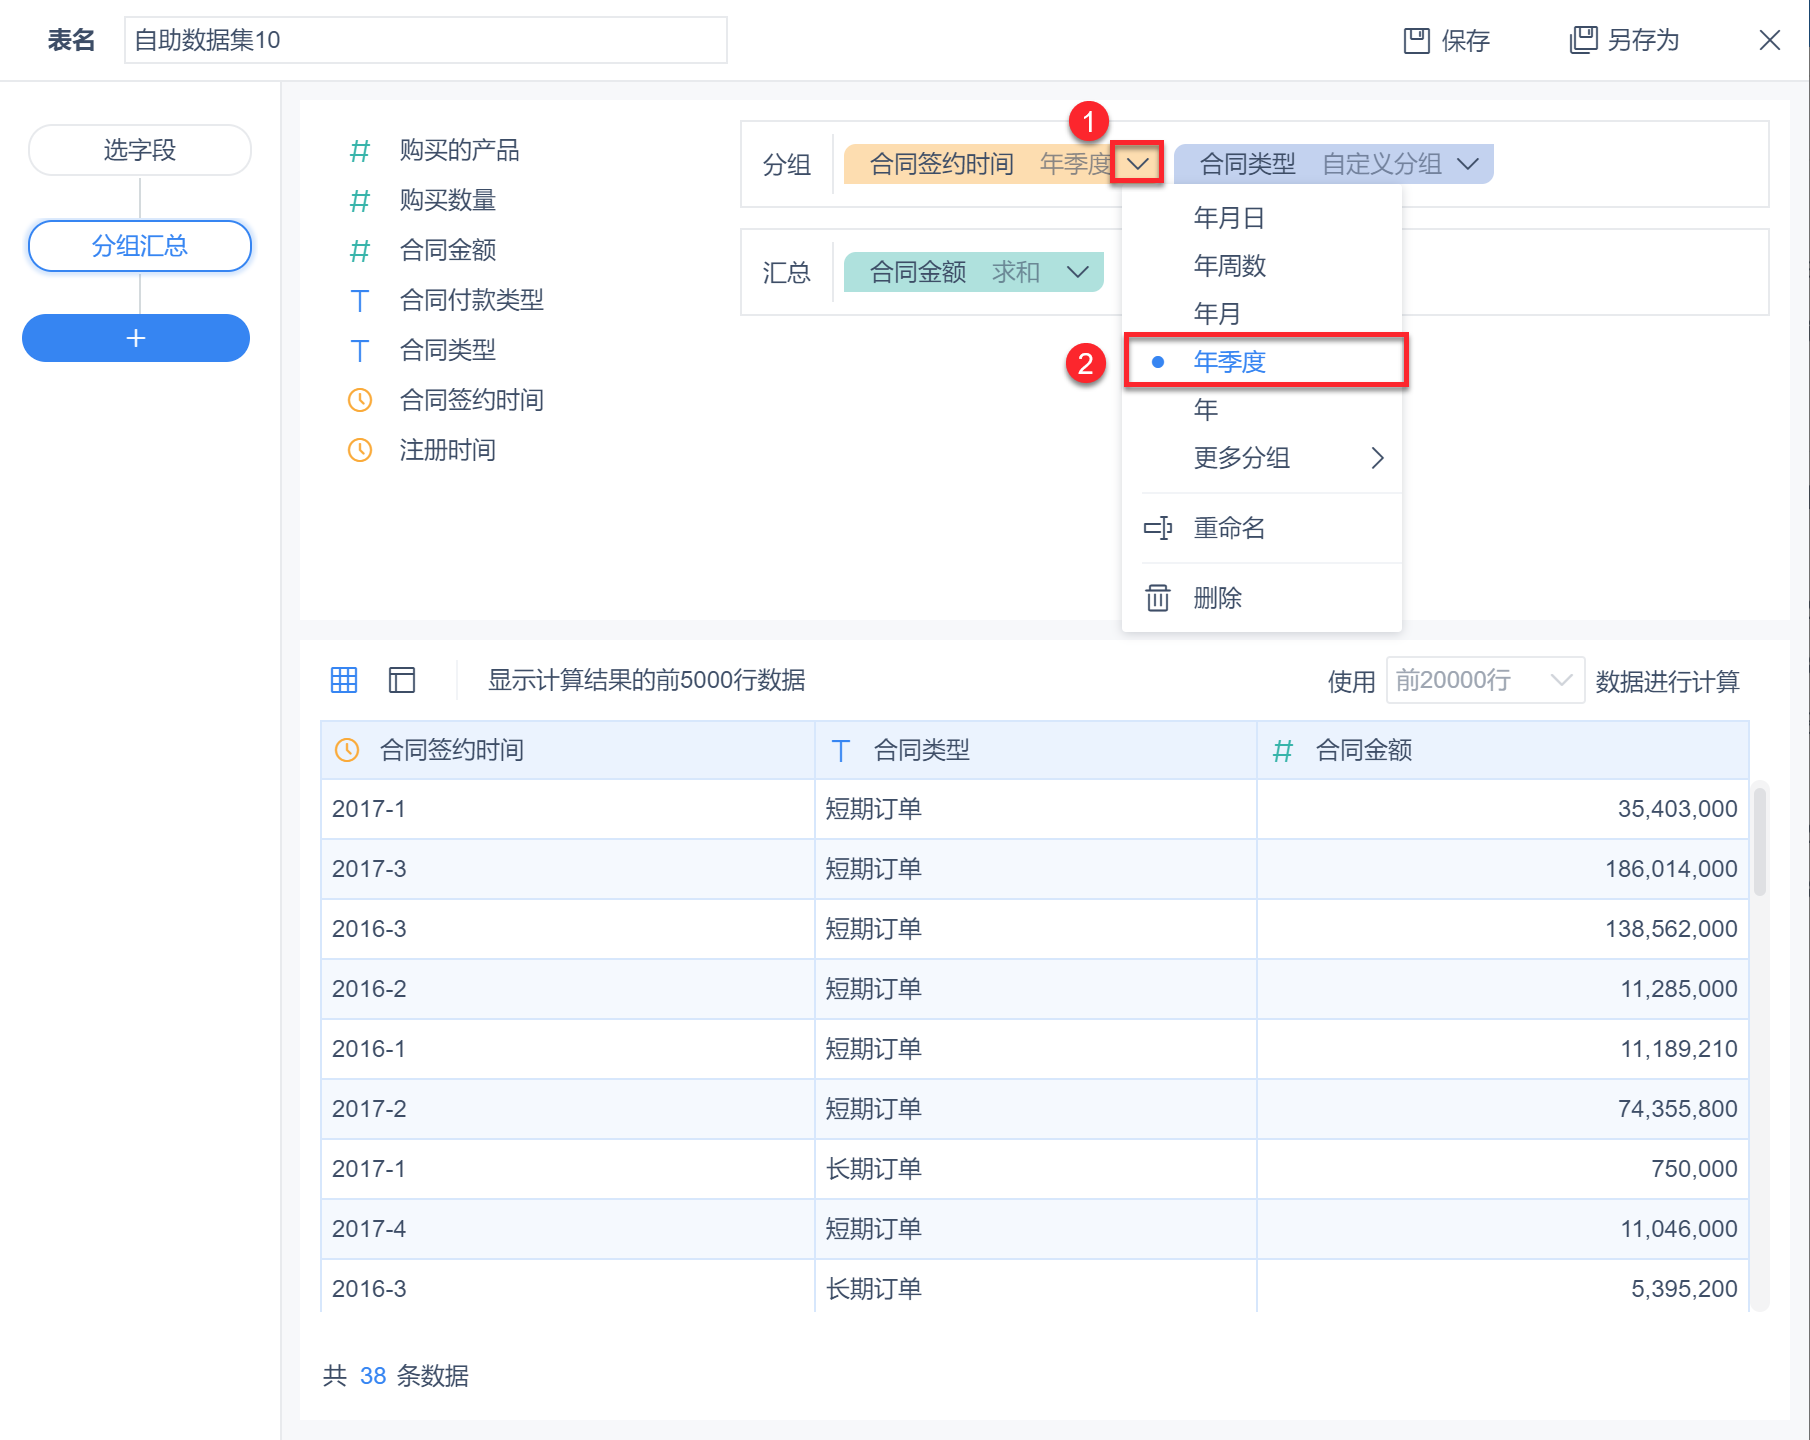Click the clock icon beside 注册时间

point(360,450)
